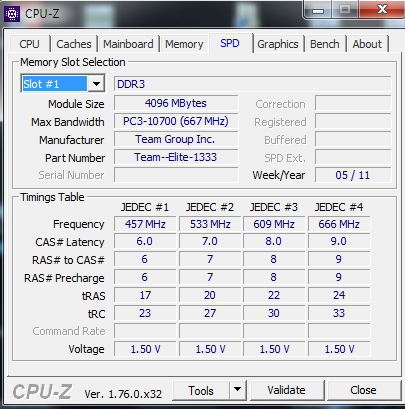The height and width of the screenshot is (409, 405).
Task: Click the tRAS value 17
Action: [x=145, y=295]
